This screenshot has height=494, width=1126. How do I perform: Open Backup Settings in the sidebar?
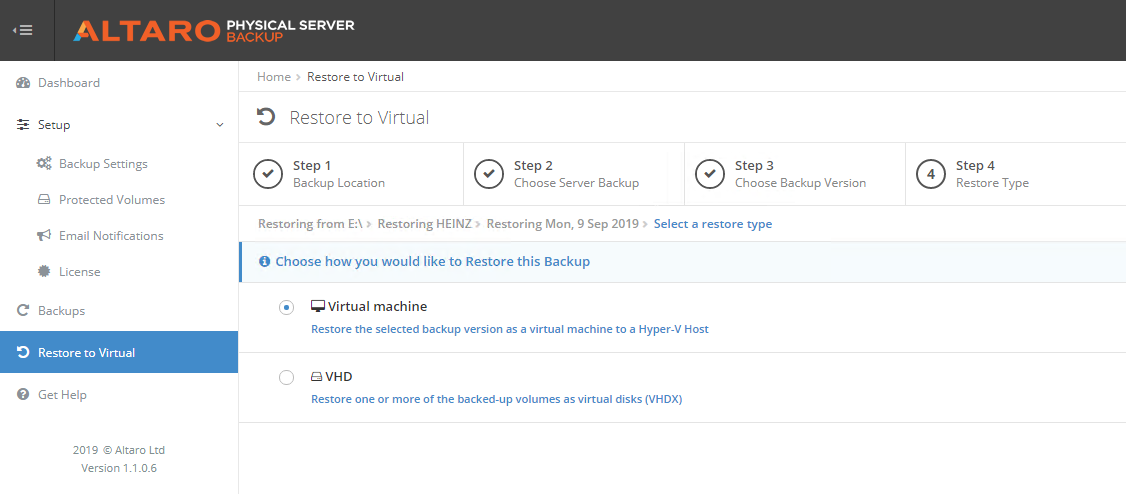102,164
